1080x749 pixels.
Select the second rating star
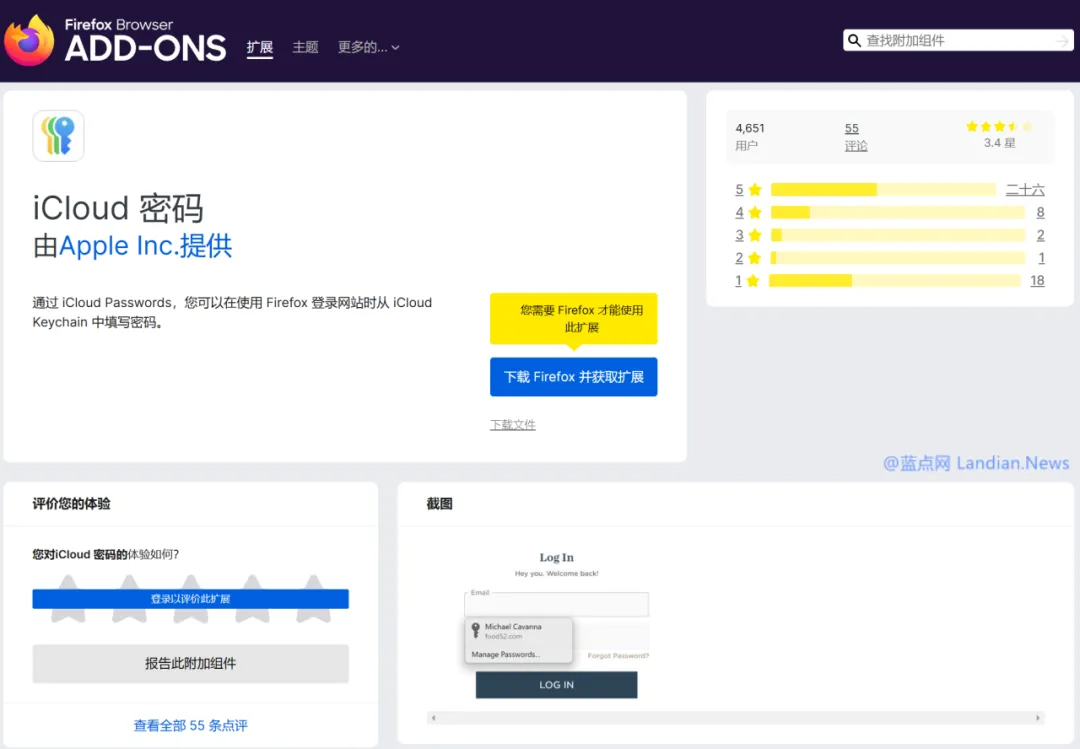coord(129,598)
